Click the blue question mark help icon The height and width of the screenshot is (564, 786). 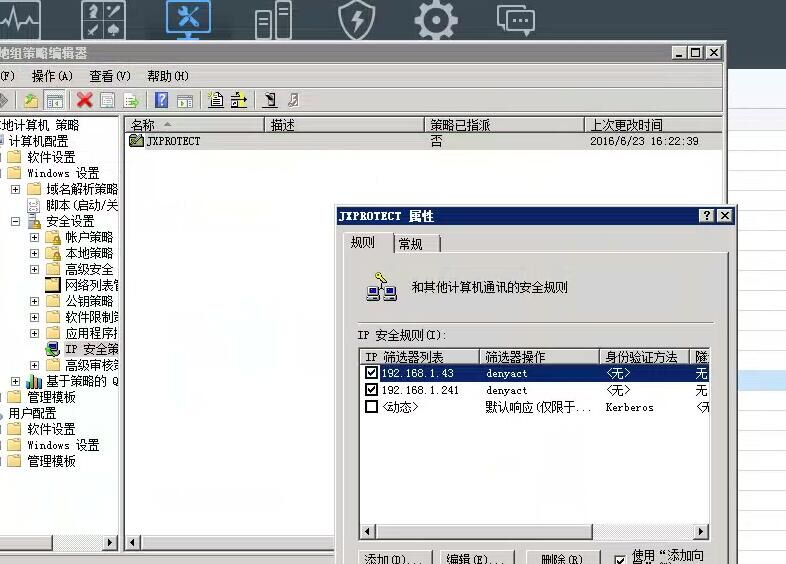click(161, 100)
